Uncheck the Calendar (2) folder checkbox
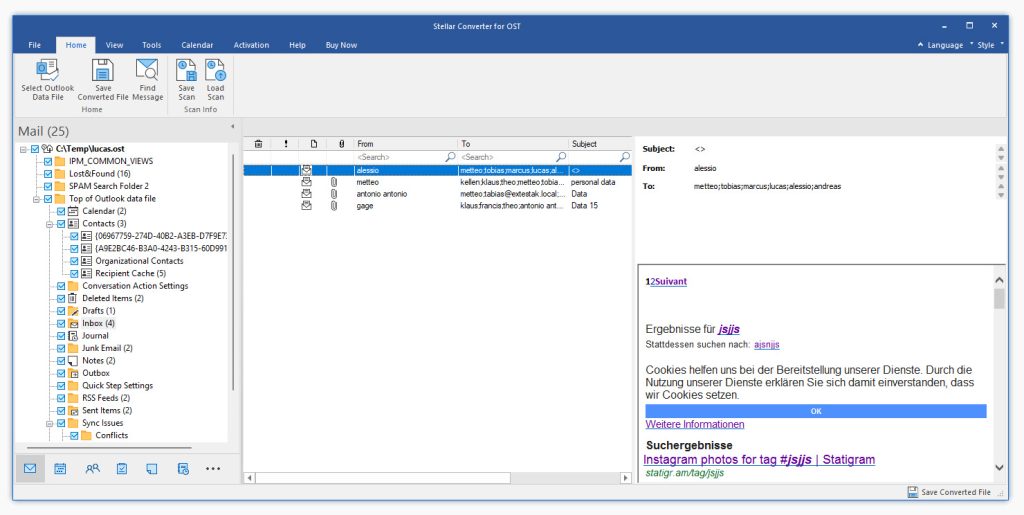1024x515 pixels. (x=61, y=211)
